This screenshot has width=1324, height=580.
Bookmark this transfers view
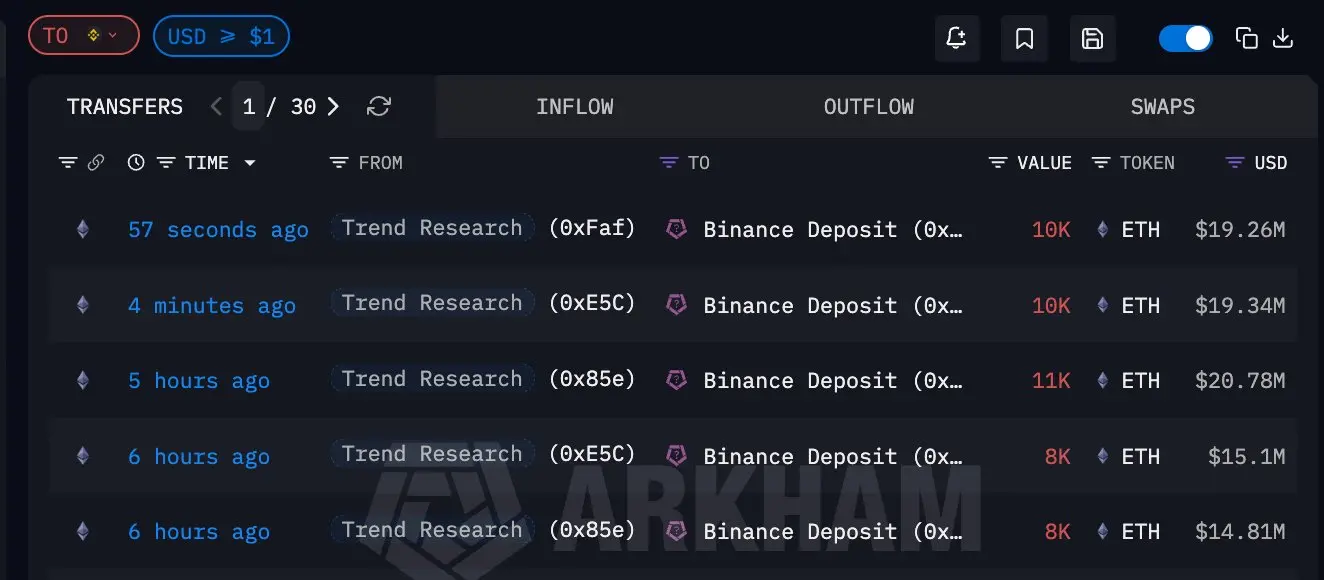click(x=1024, y=38)
